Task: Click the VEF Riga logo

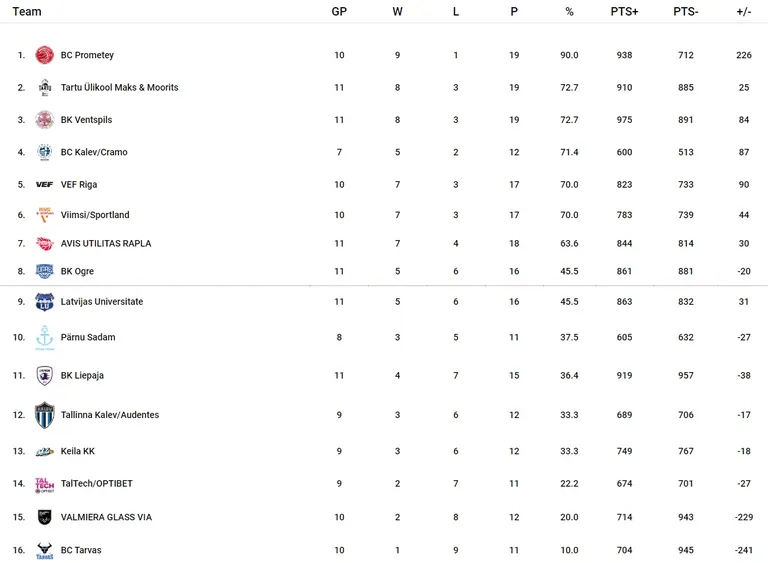Action: (45, 185)
